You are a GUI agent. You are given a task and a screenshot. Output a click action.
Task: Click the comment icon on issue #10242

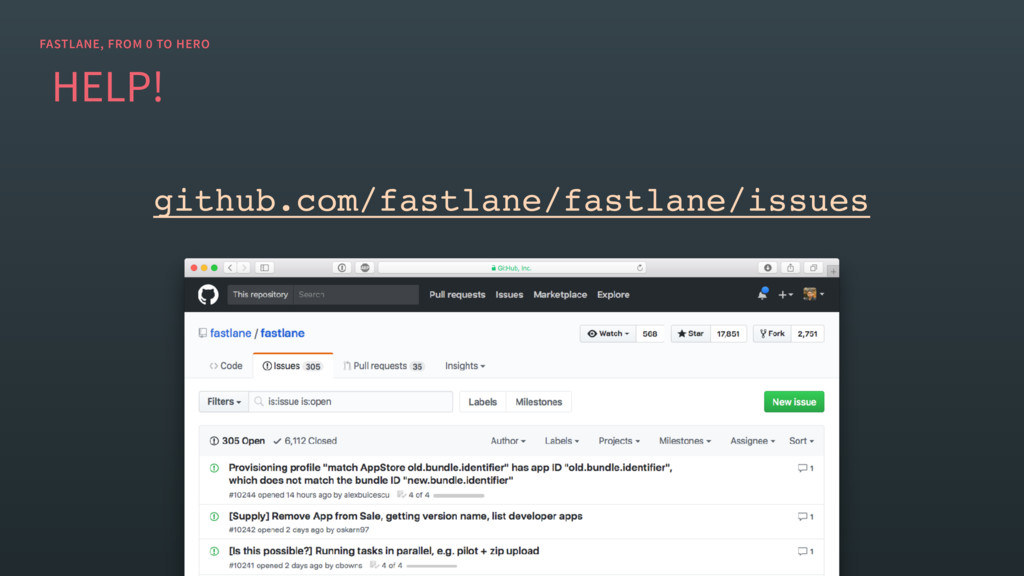click(805, 517)
